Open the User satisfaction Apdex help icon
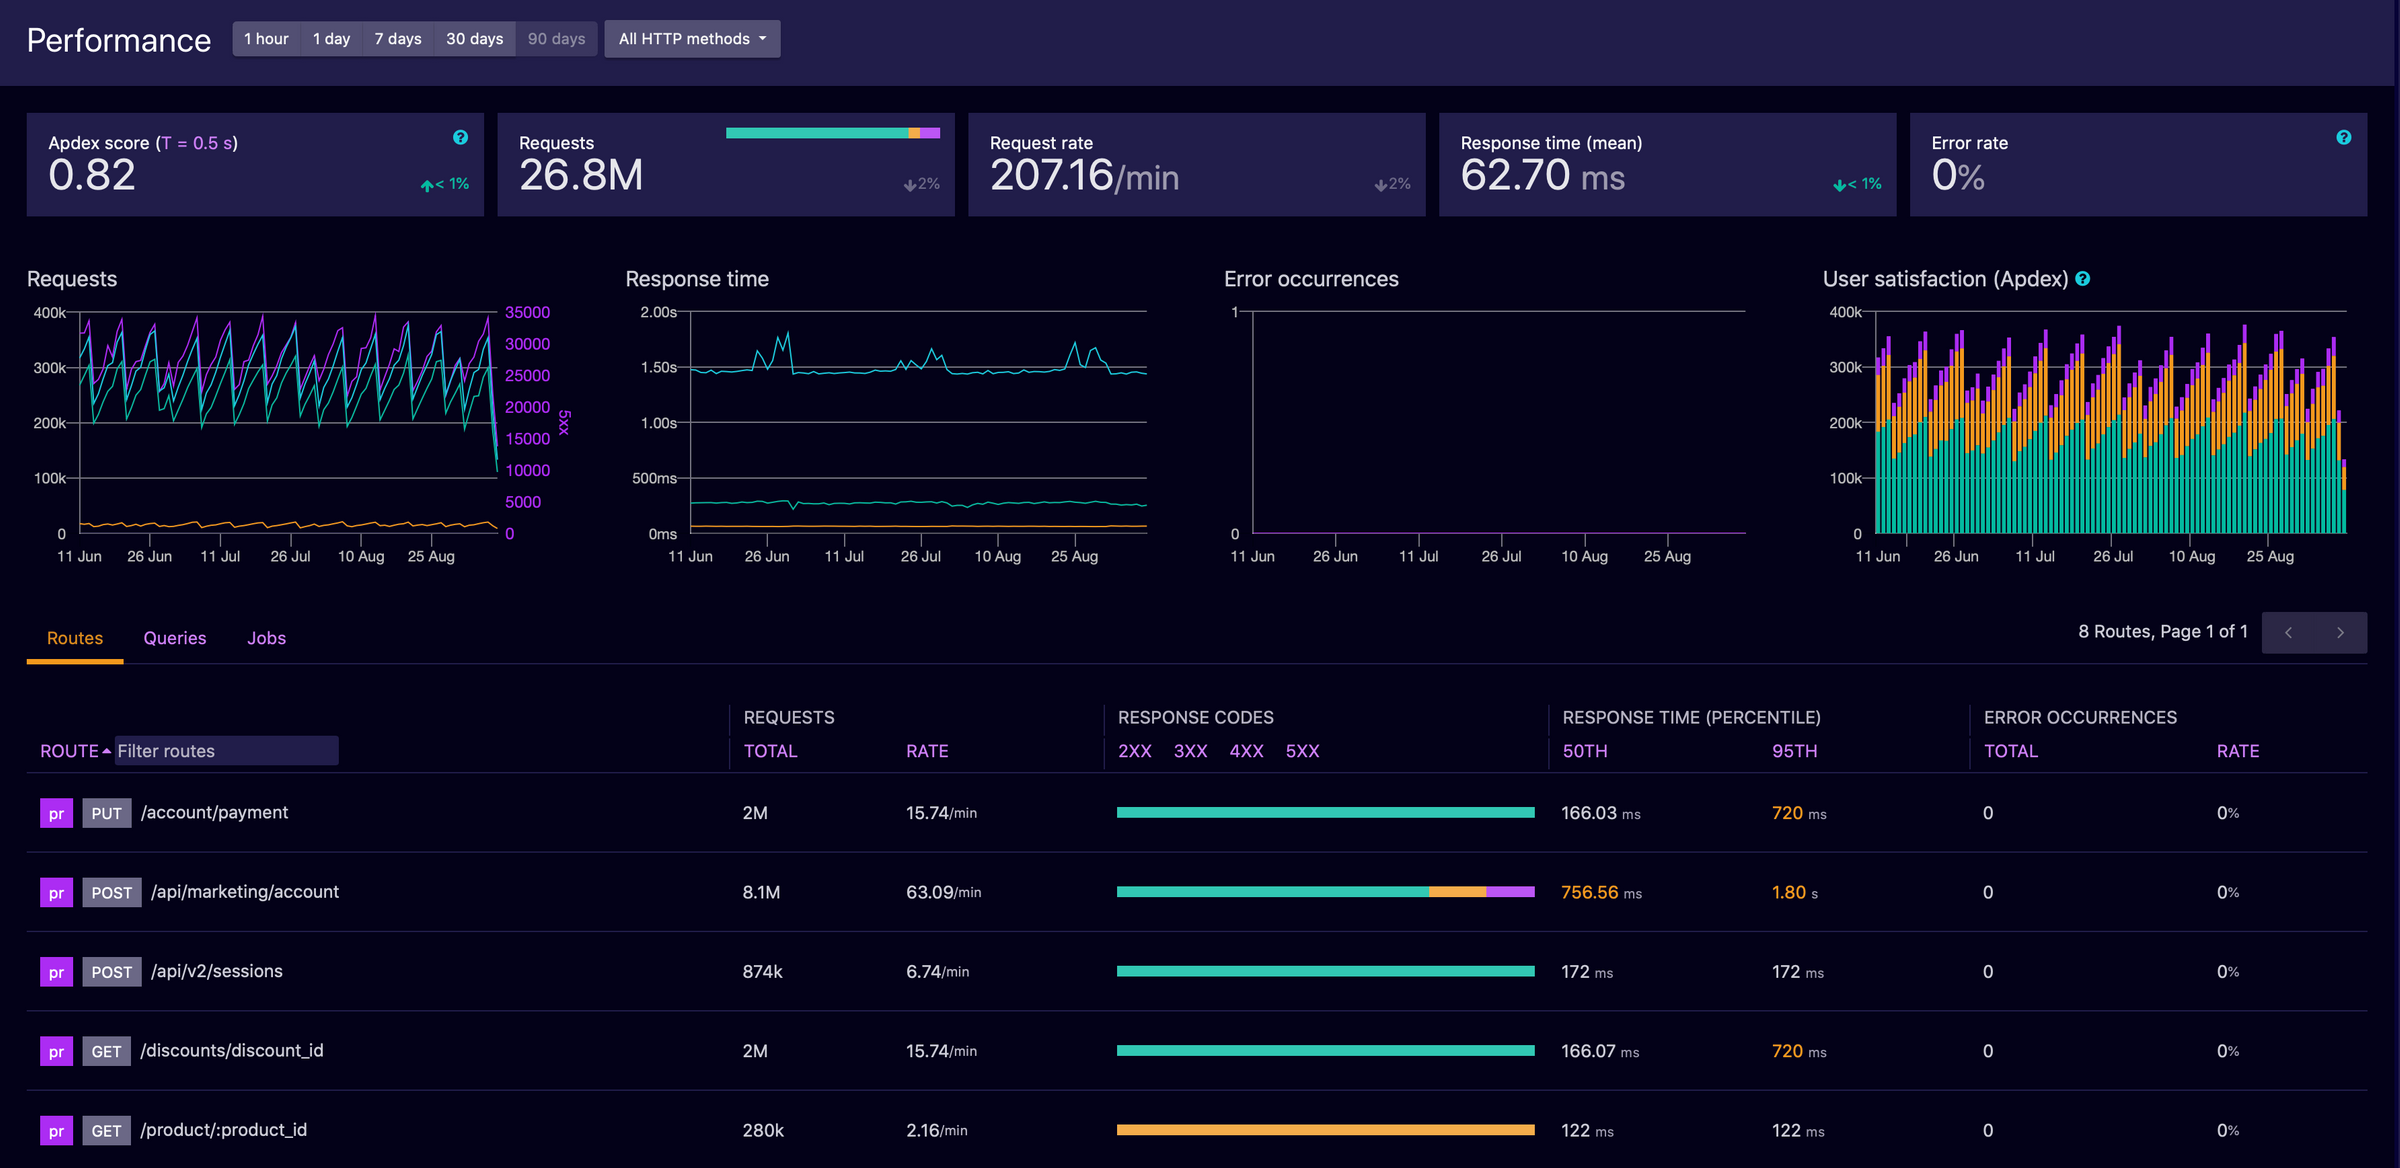 pyautogui.click(x=2082, y=280)
